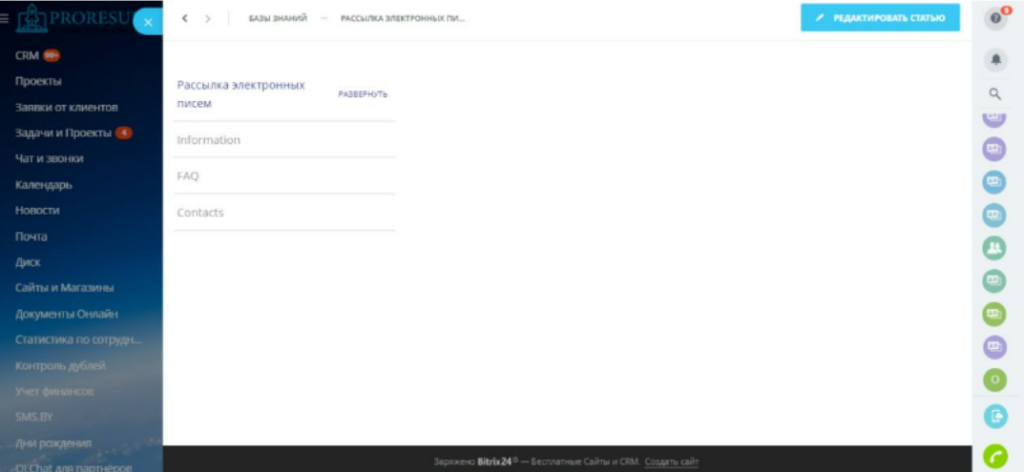Screen dimensions: 1024x472
Task: Open the help question-mark icon
Action: coord(995,18)
